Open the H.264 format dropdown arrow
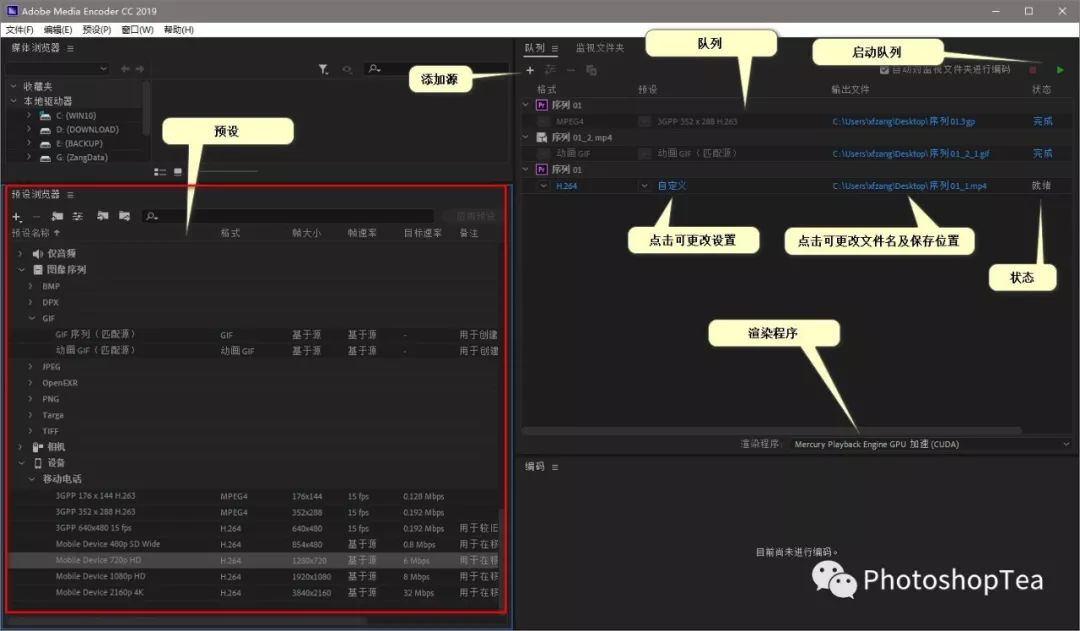This screenshot has width=1080, height=631. tap(543, 186)
